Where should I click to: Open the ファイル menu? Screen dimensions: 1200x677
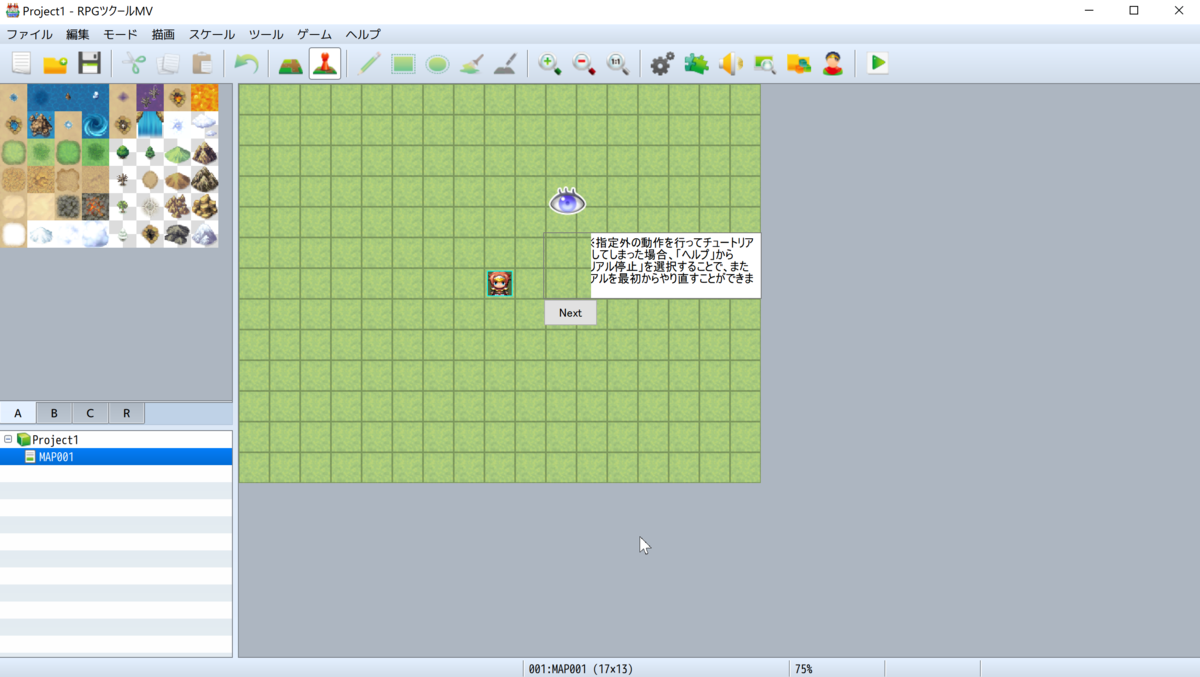[29, 34]
